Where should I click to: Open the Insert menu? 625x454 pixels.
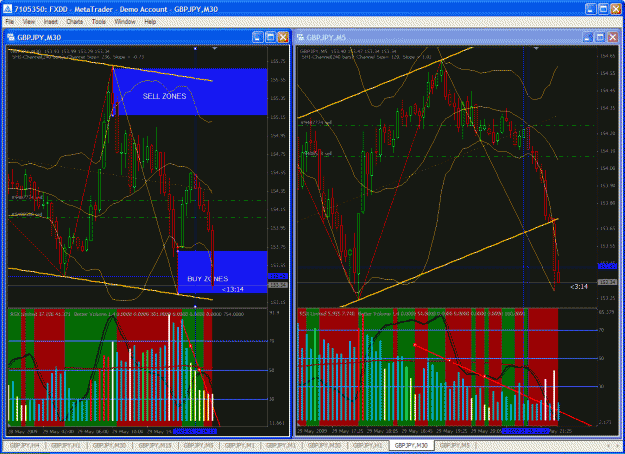pos(51,22)
